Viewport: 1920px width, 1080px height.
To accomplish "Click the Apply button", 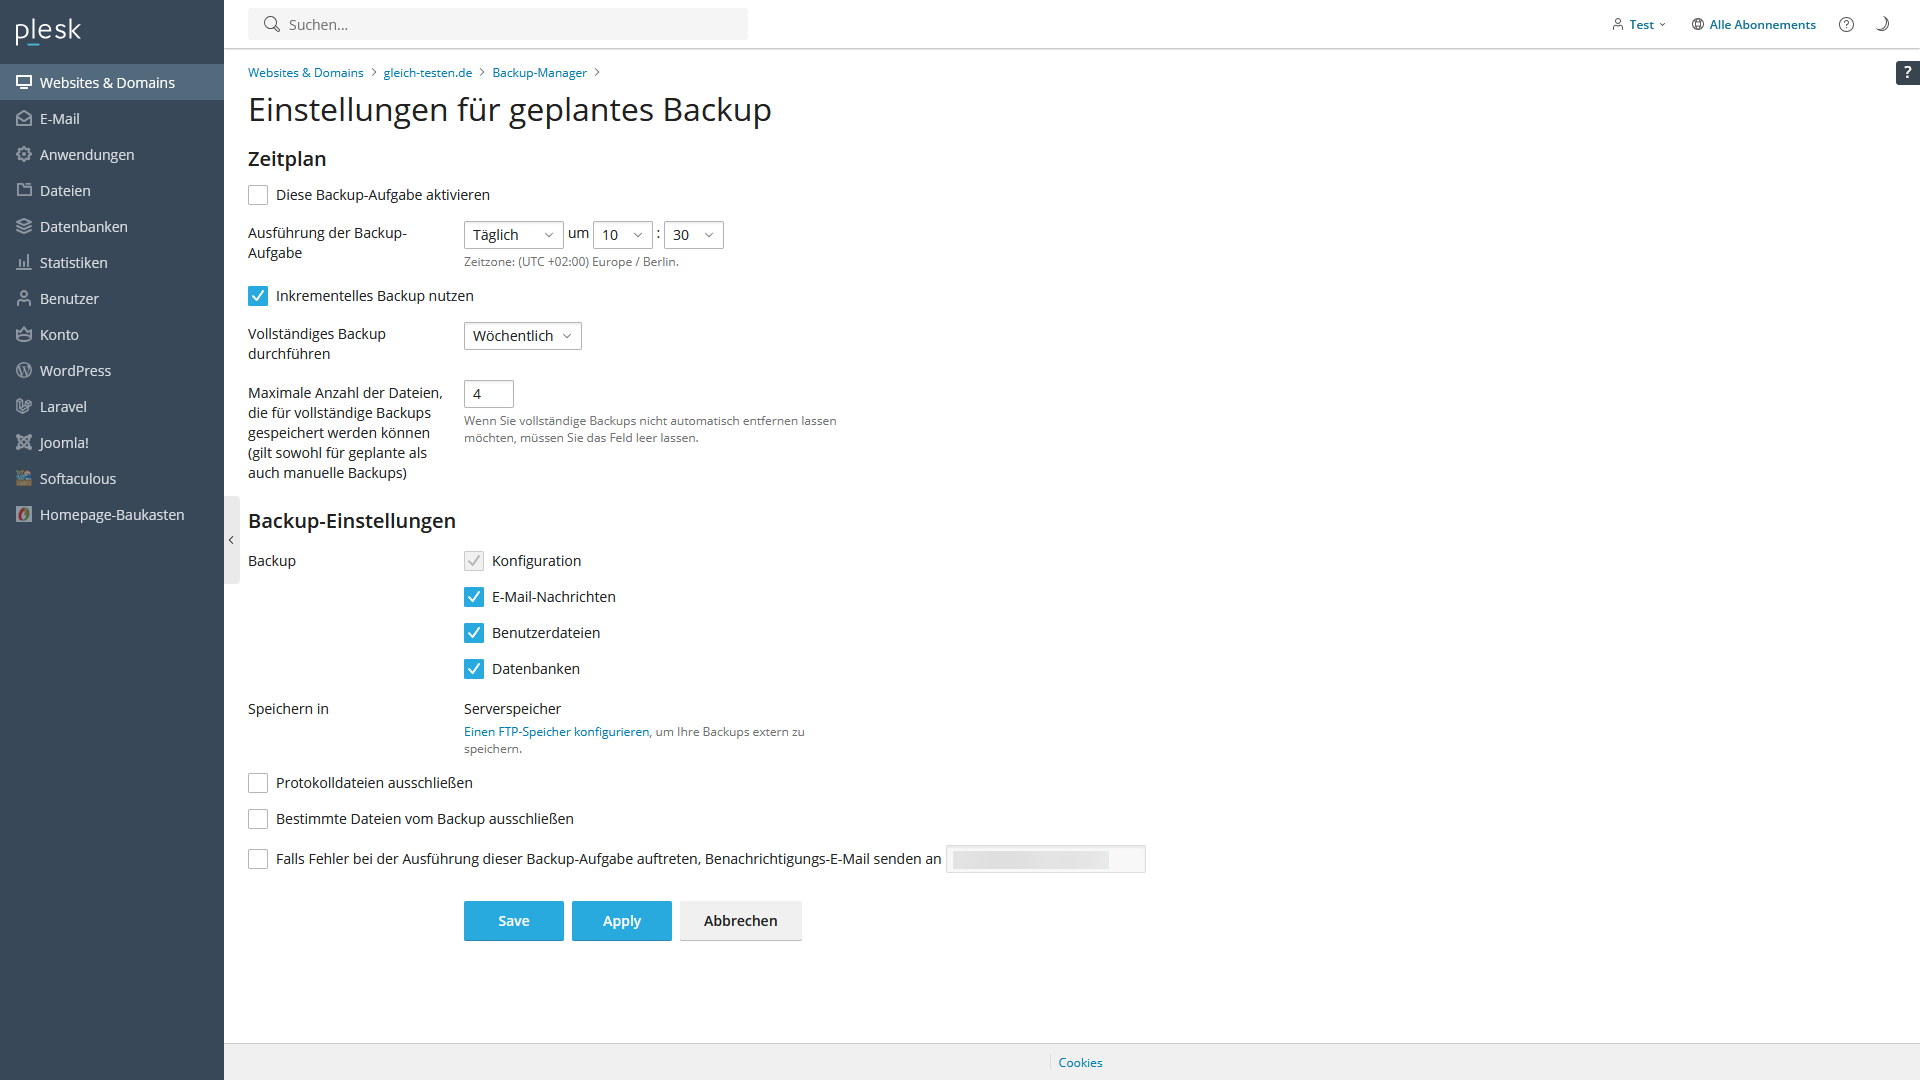I will click(x=621, y=920).
